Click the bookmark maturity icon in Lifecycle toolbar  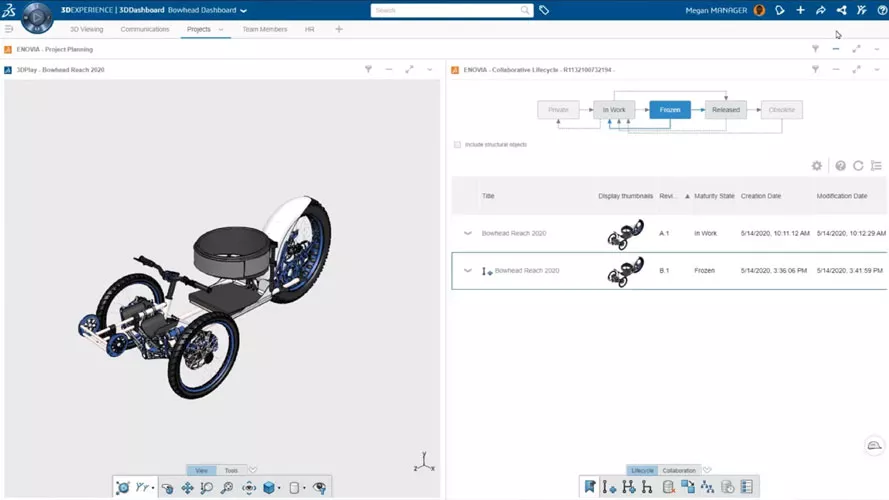click(x=590, y=486)
